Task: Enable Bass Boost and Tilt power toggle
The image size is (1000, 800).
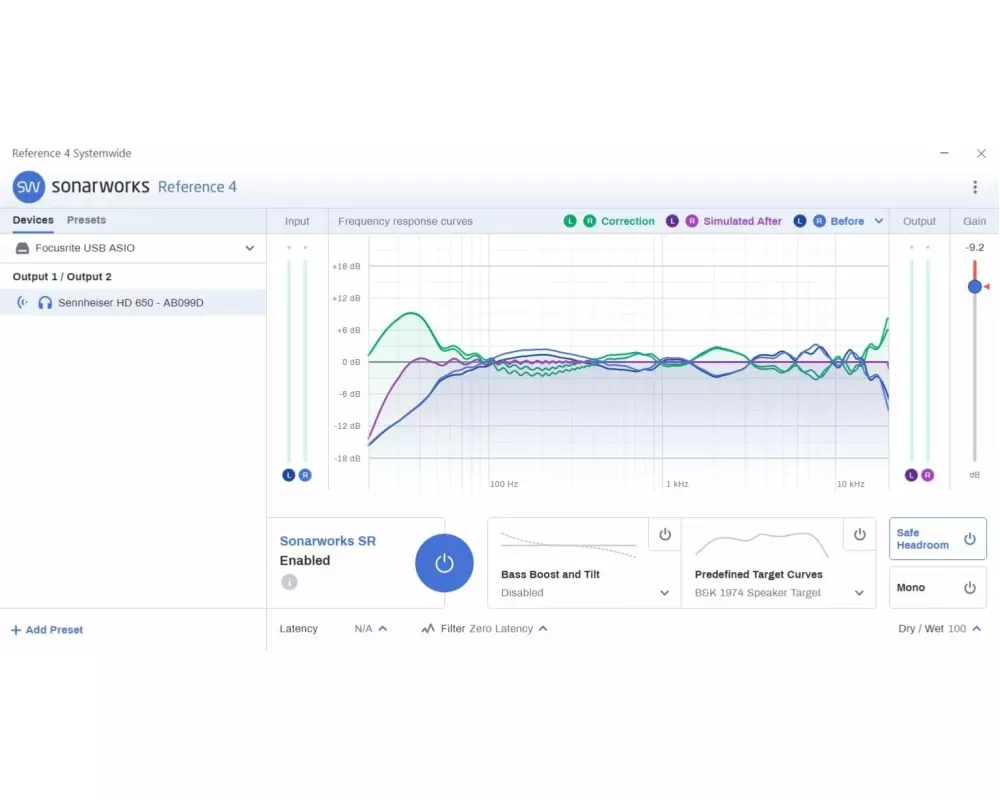Action: coord(665,535)
